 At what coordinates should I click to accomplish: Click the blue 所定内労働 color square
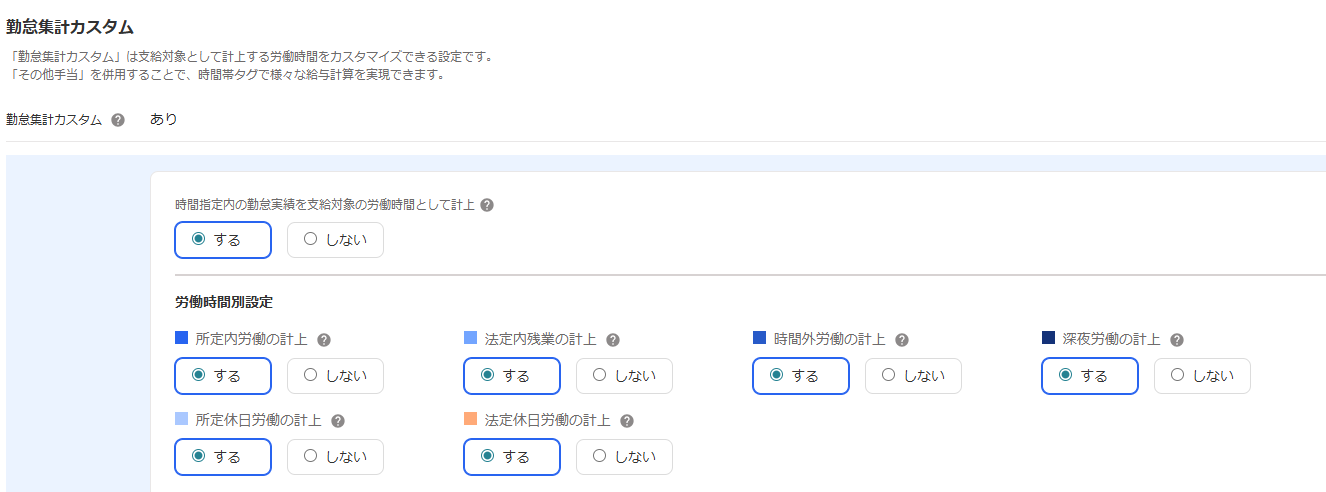coord(182,338)
